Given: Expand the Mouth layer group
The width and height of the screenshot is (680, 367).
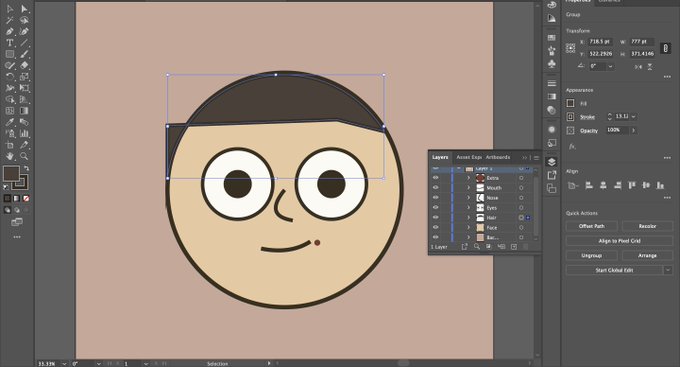Looking at the screenshot, I should pos(468,188).
